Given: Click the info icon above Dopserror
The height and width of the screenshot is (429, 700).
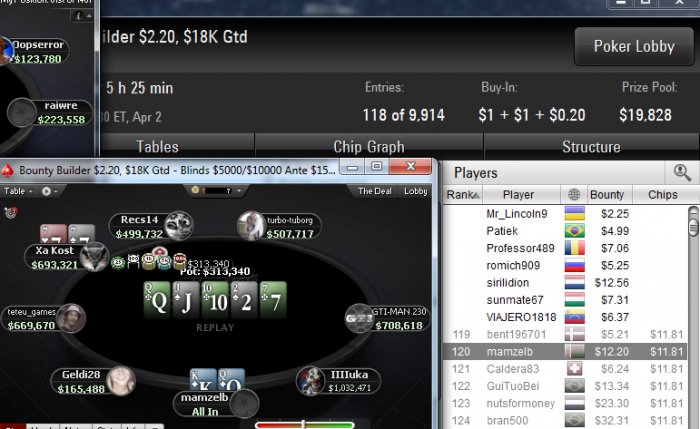Looking at the screenshot, I should tap(78, 16).
